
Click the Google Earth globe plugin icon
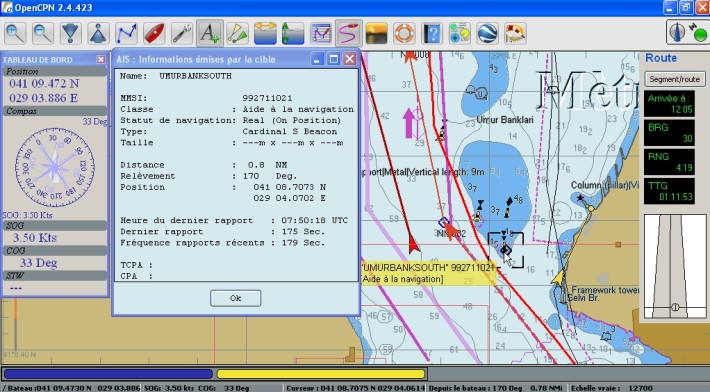click(x=487, y=33)
